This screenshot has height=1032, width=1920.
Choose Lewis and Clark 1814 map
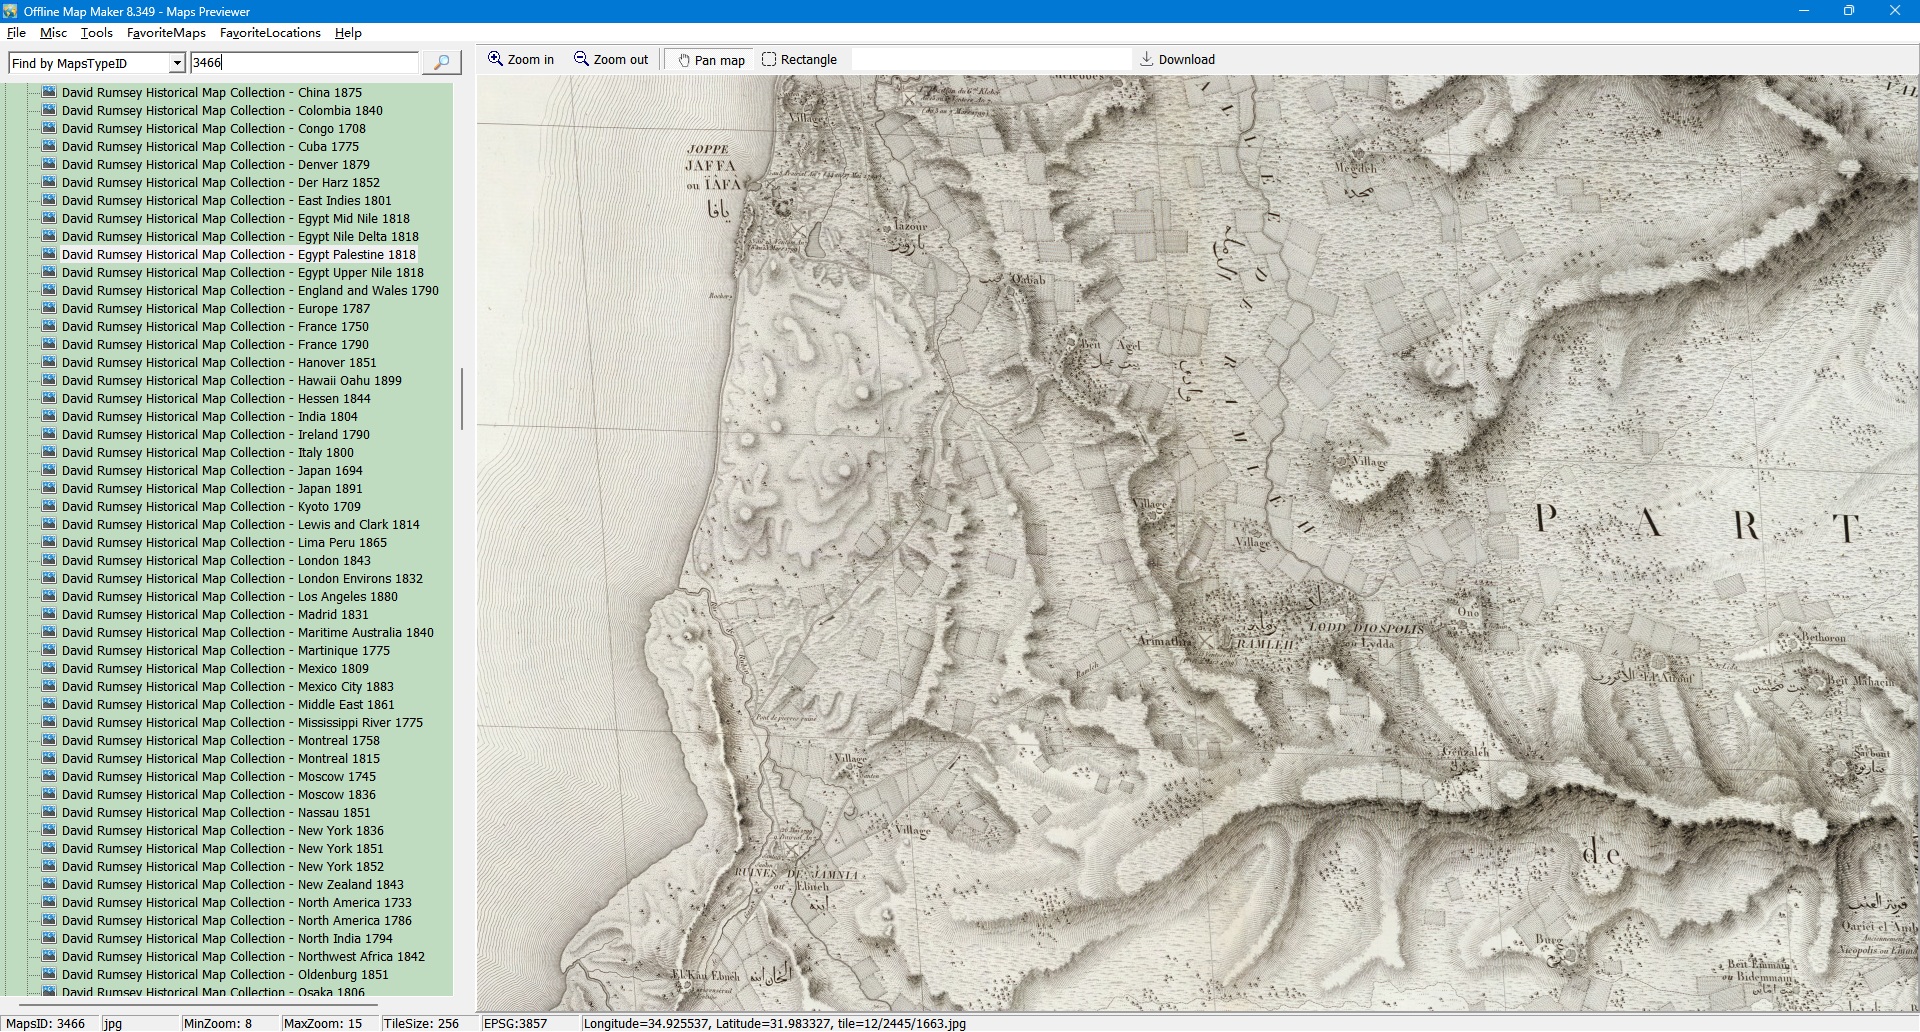[240, 525]
